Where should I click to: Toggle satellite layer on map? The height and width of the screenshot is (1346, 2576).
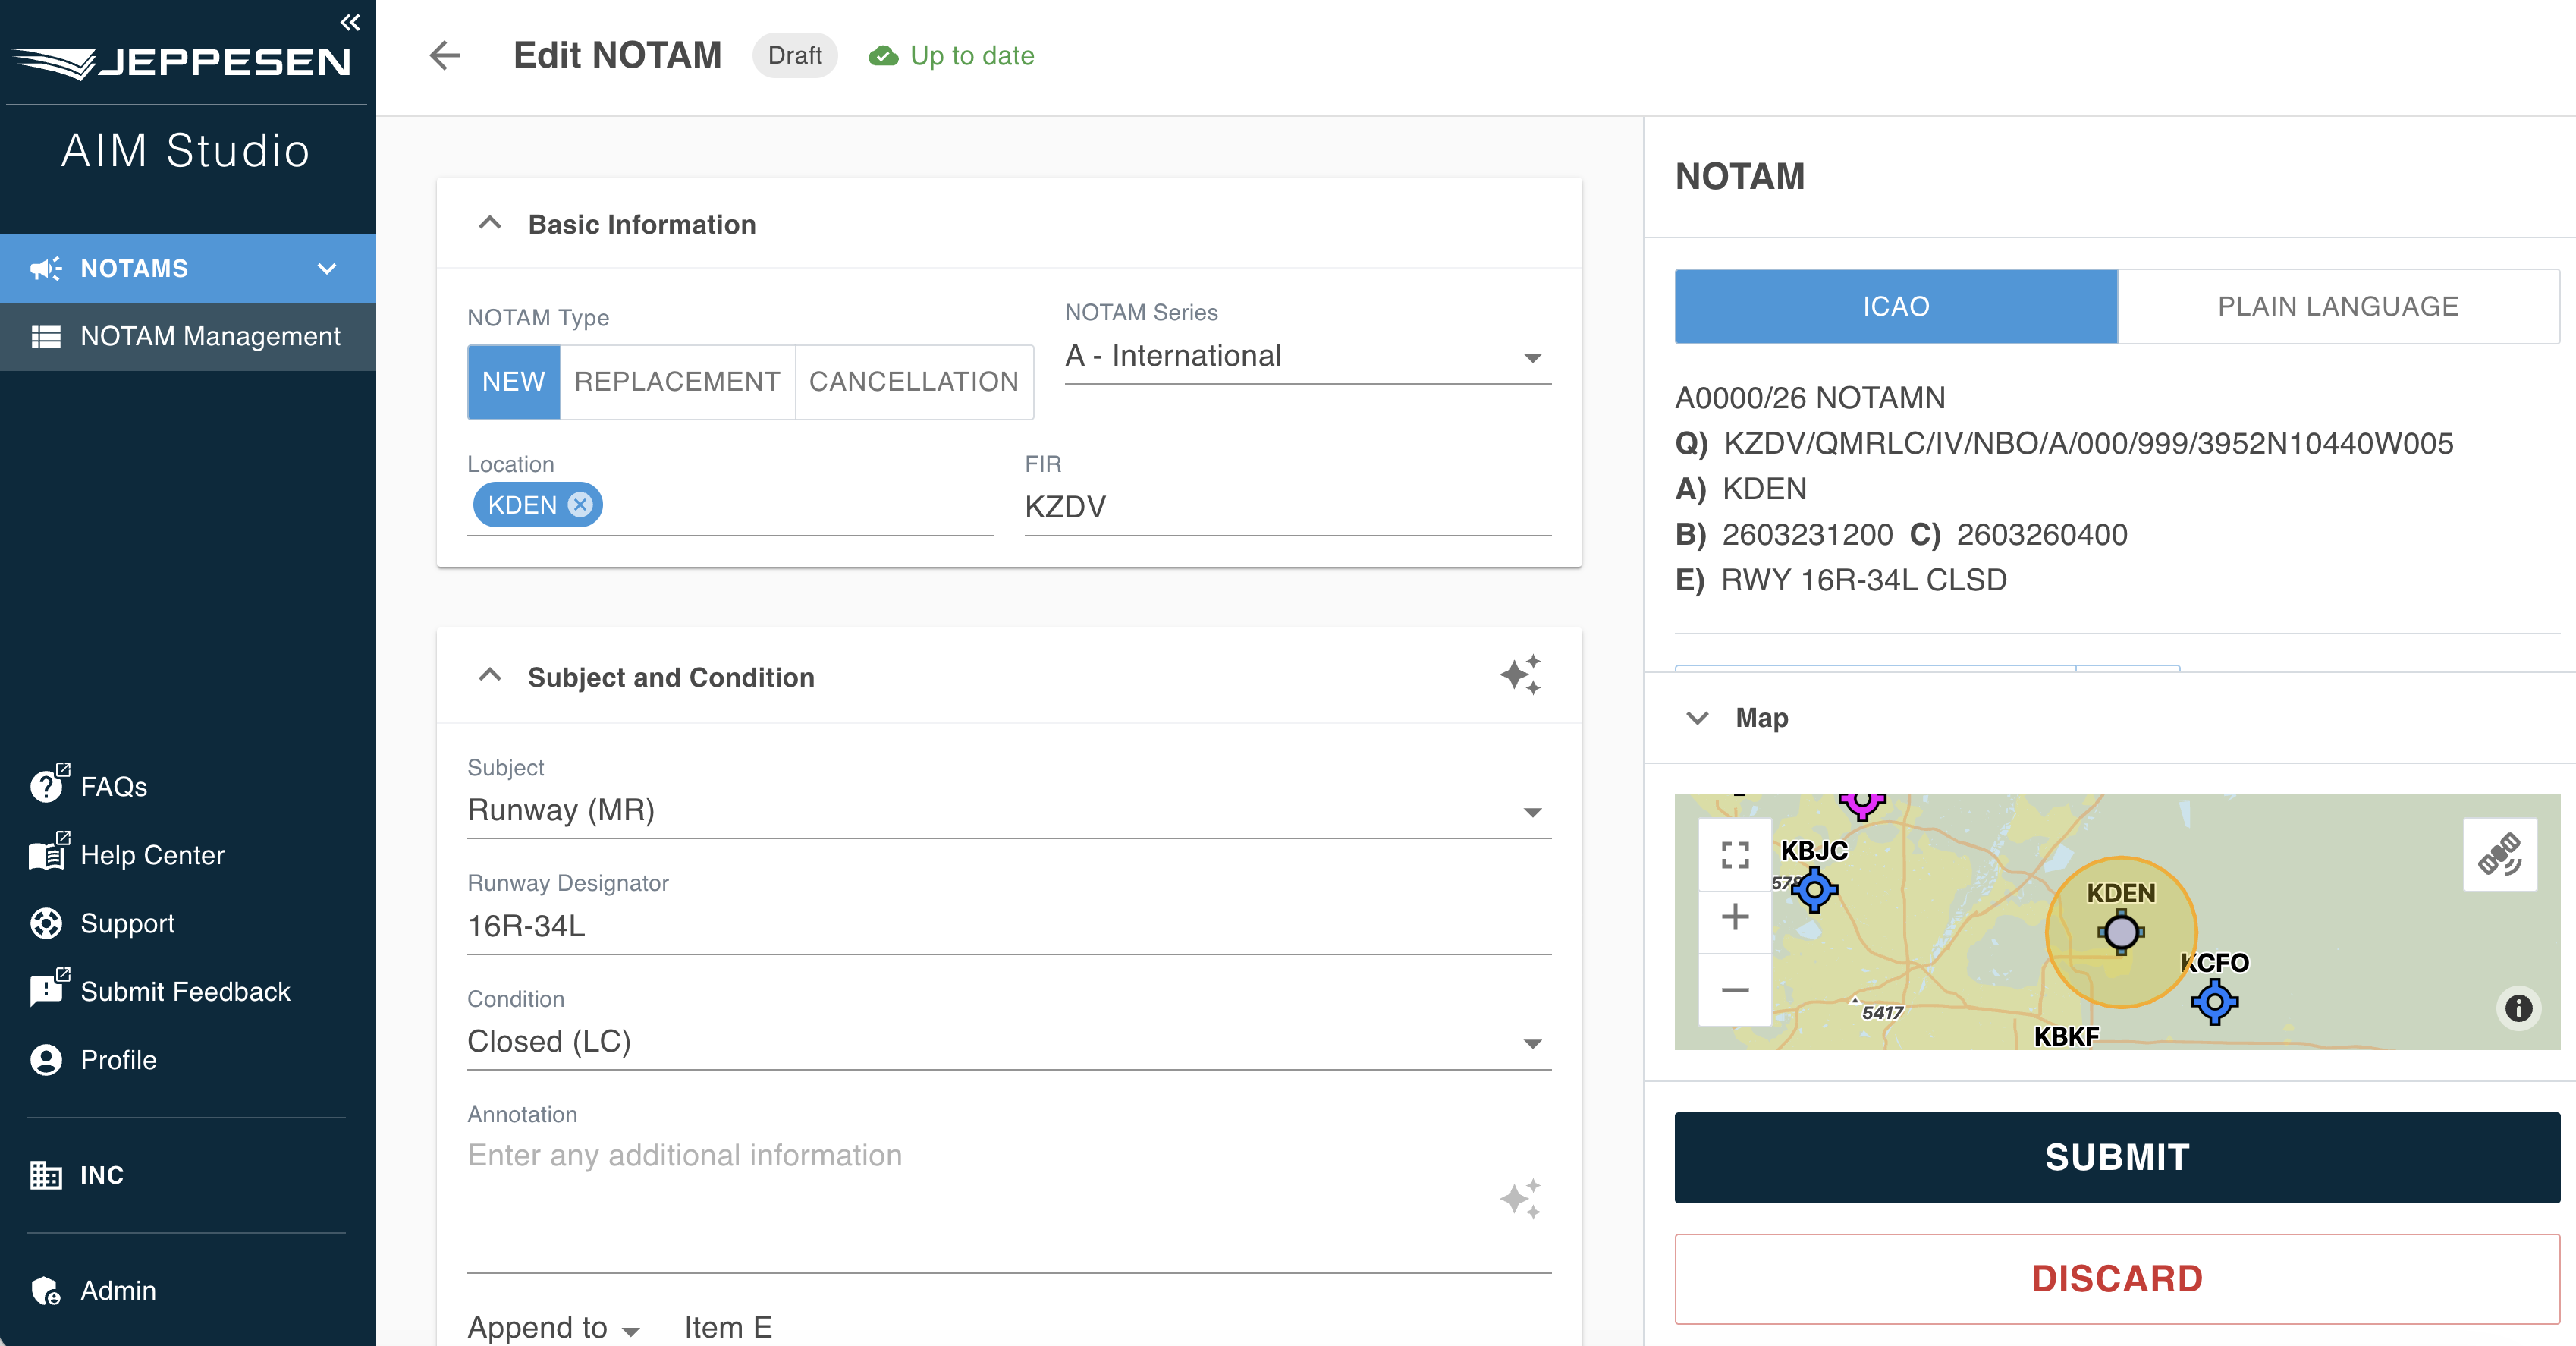pos(2500,855)
